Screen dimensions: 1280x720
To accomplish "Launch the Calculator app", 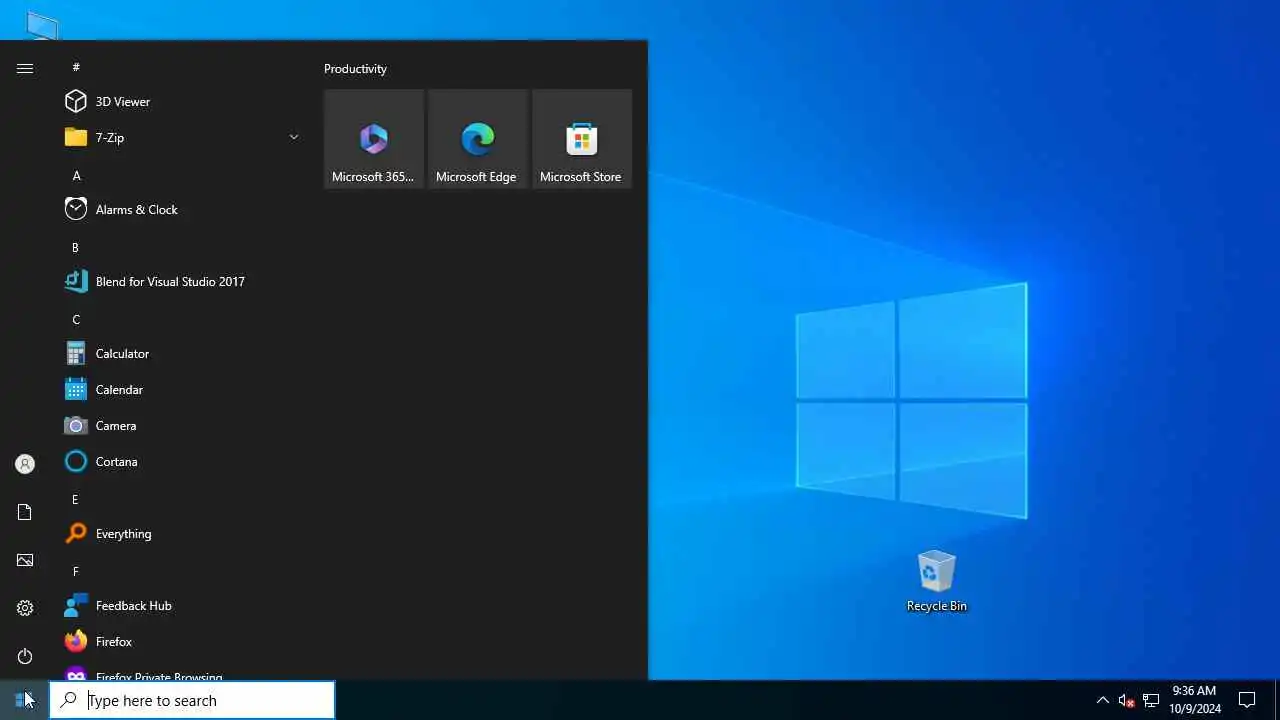I will 180,353.
